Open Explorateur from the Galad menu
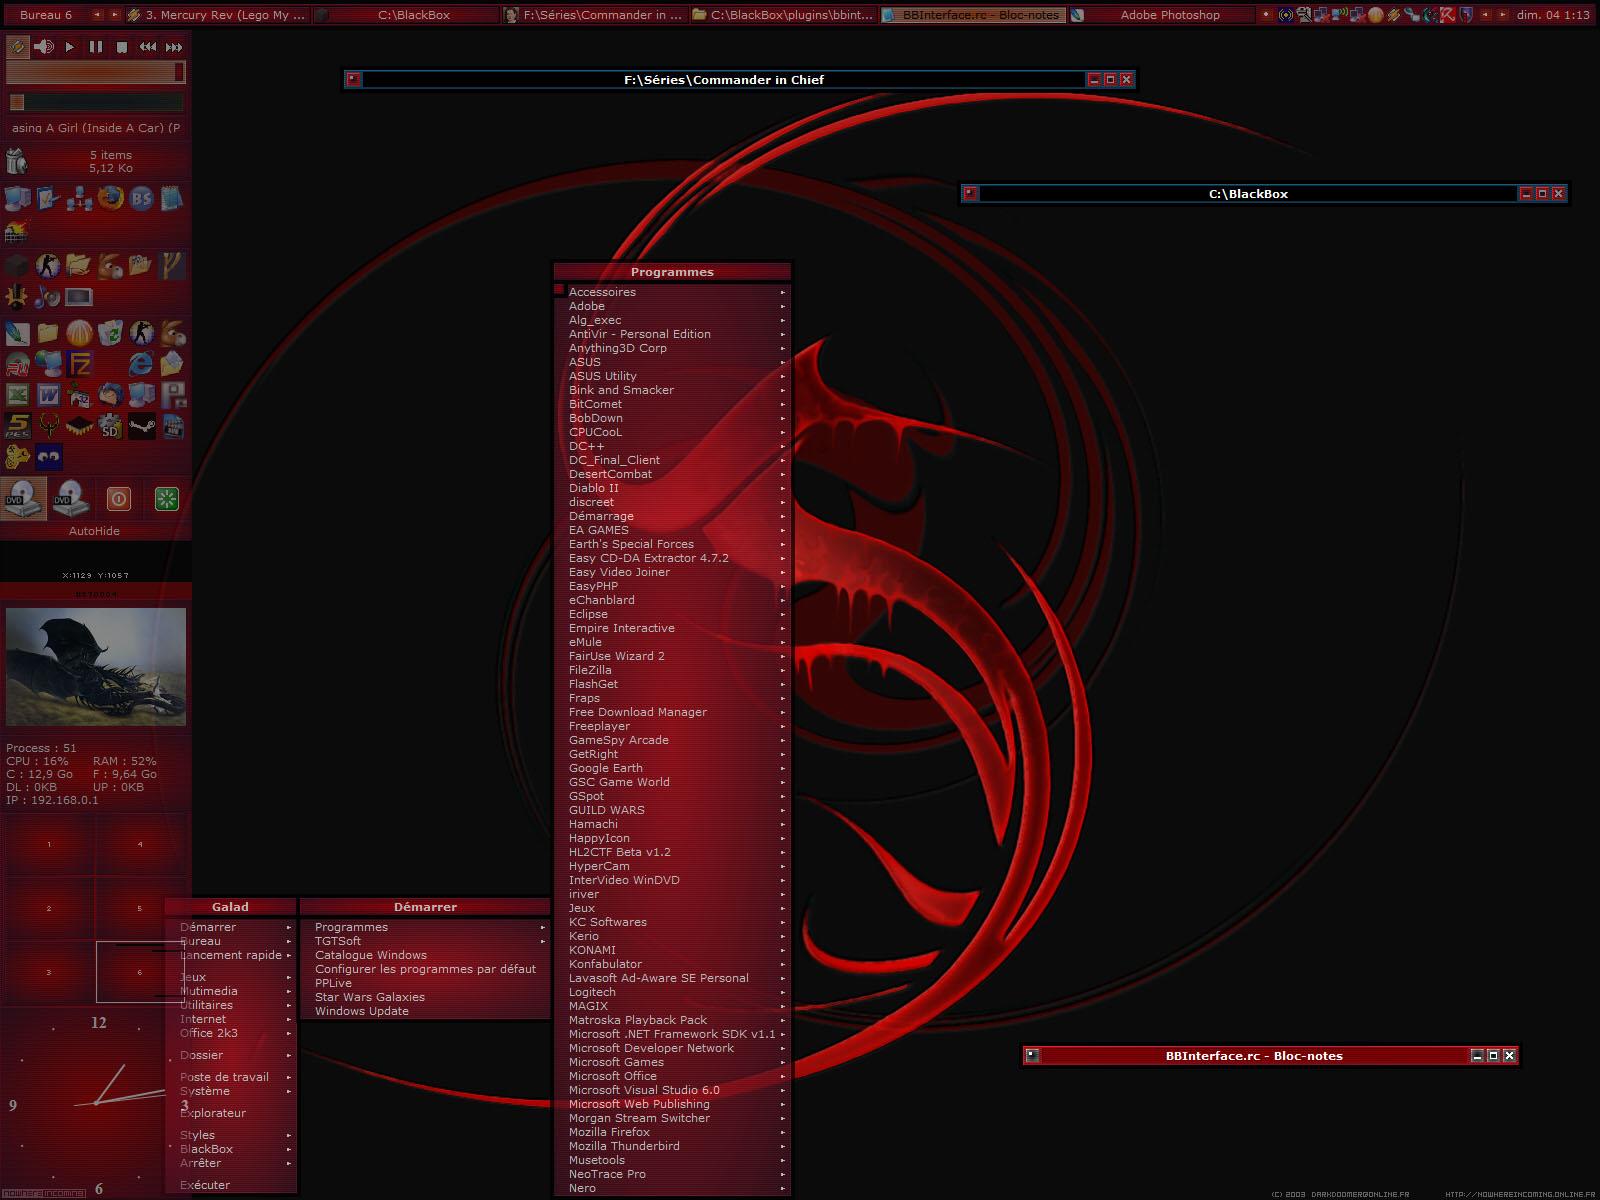1600x1200 pixels. tap(231, 1113)
